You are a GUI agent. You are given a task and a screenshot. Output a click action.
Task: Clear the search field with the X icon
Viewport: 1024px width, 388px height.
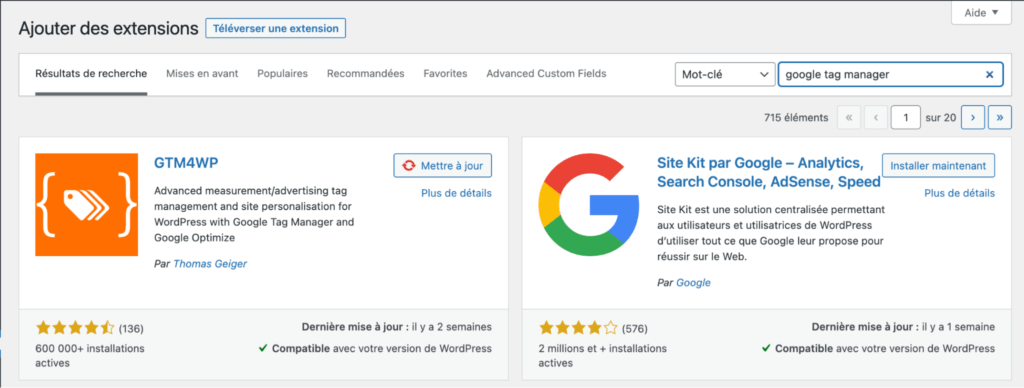pos(989,74)
